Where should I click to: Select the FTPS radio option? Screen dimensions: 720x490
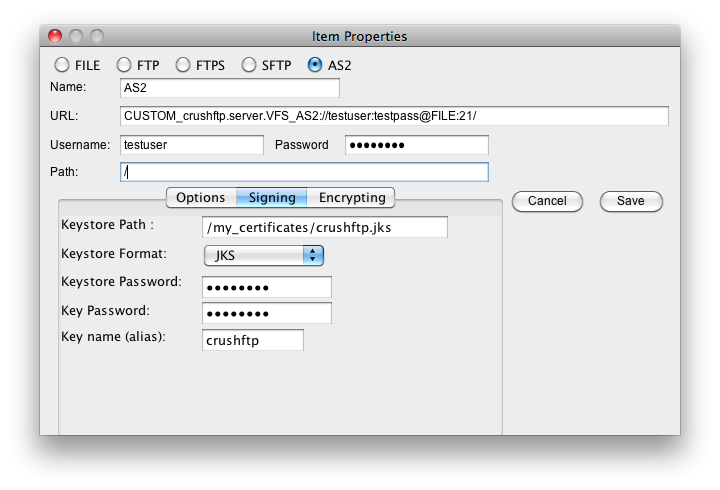click(183, 65)
